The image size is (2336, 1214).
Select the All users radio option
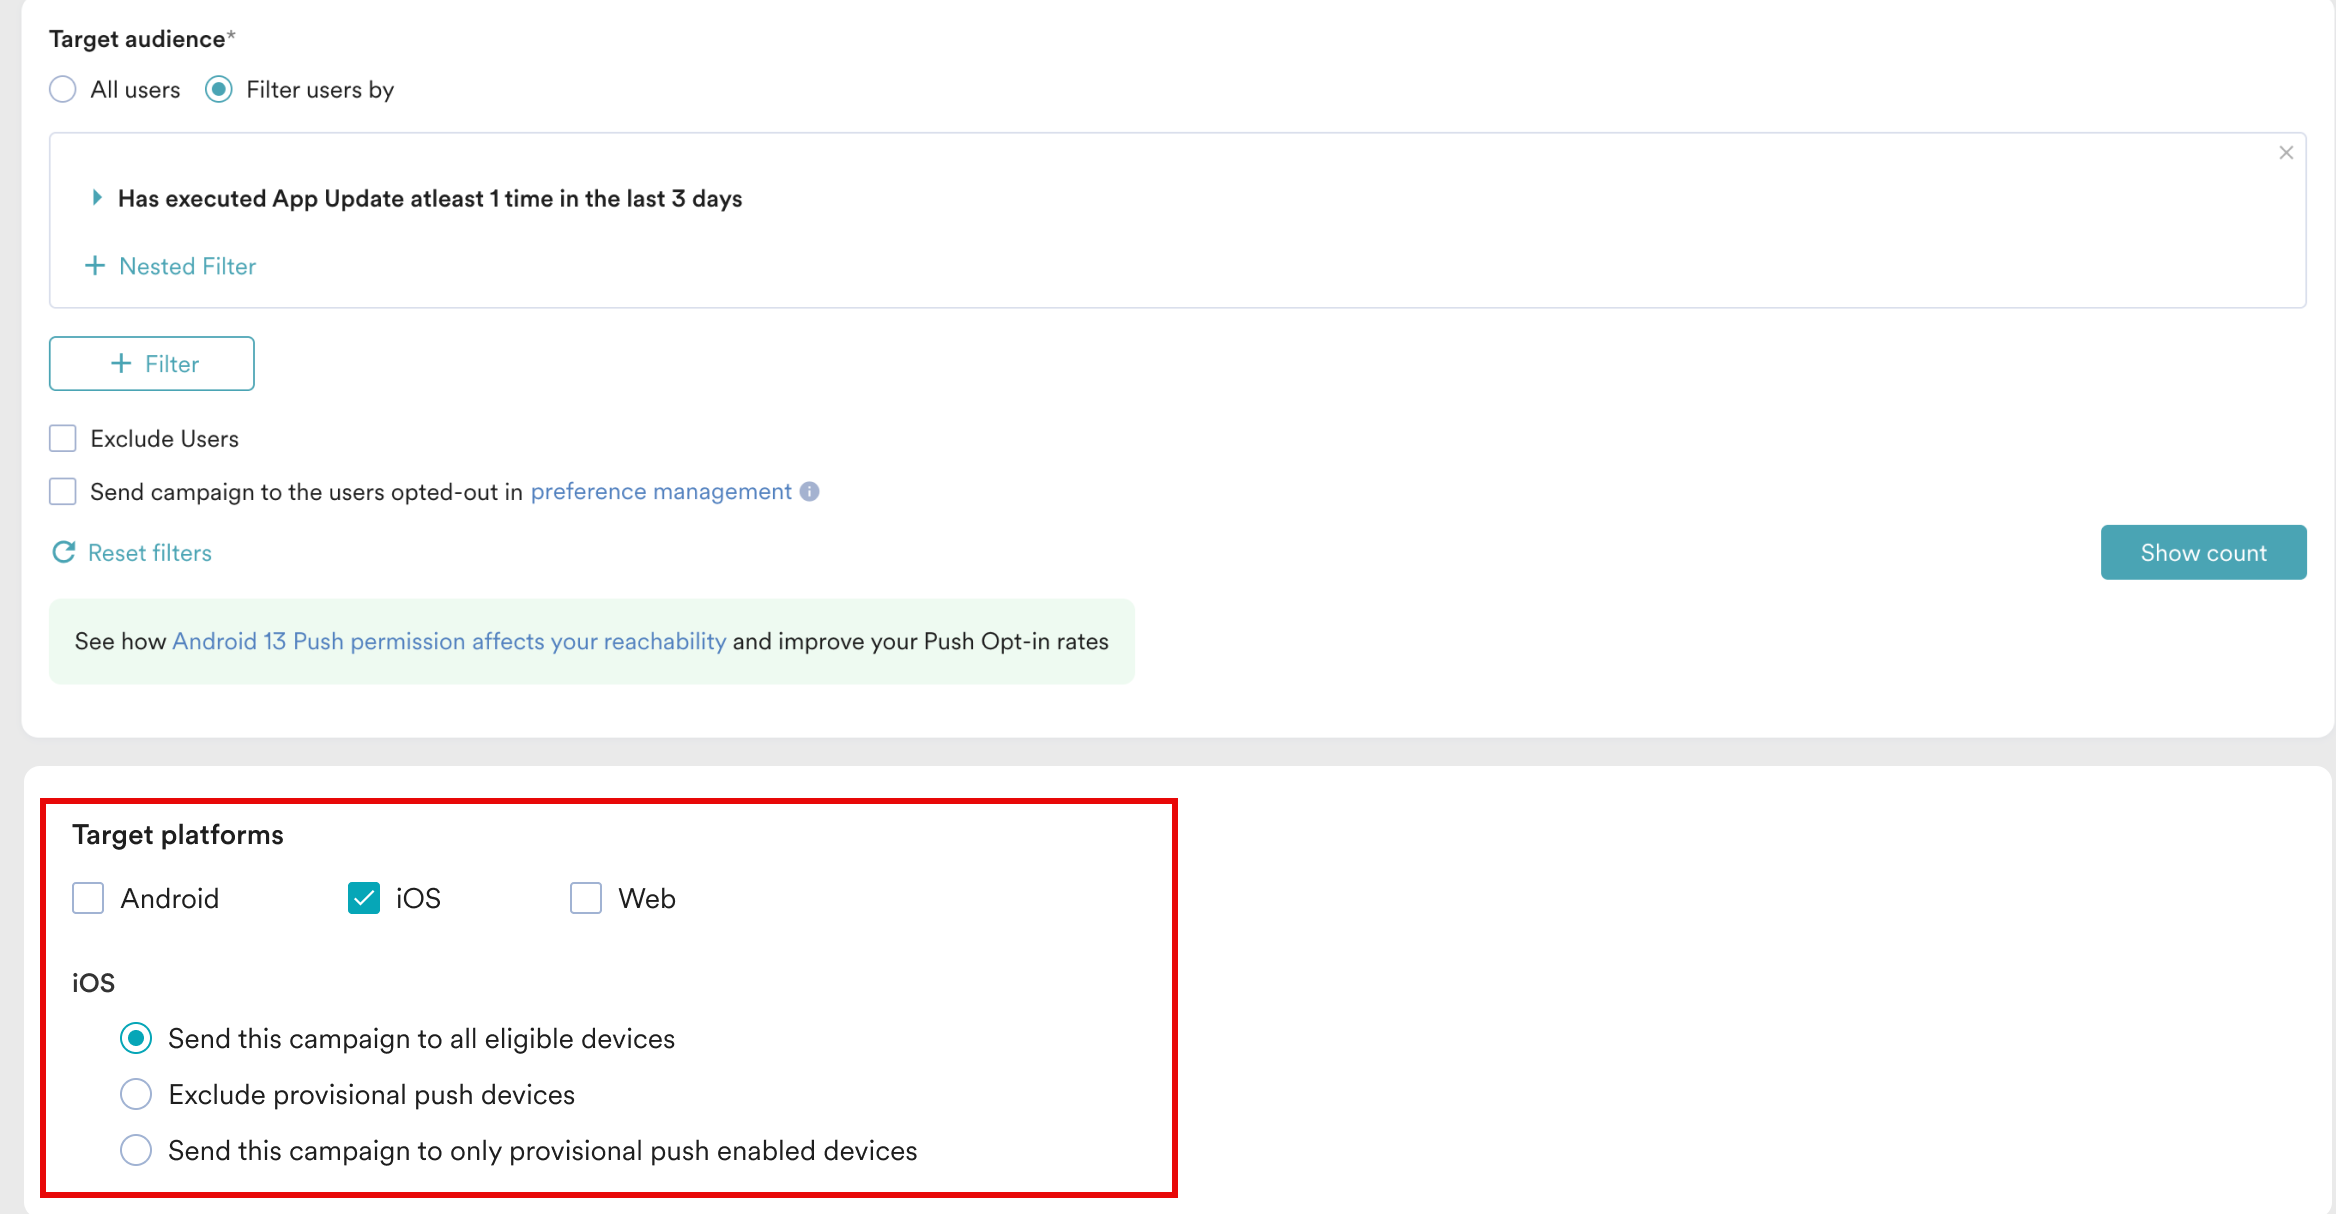coord(63,89)
